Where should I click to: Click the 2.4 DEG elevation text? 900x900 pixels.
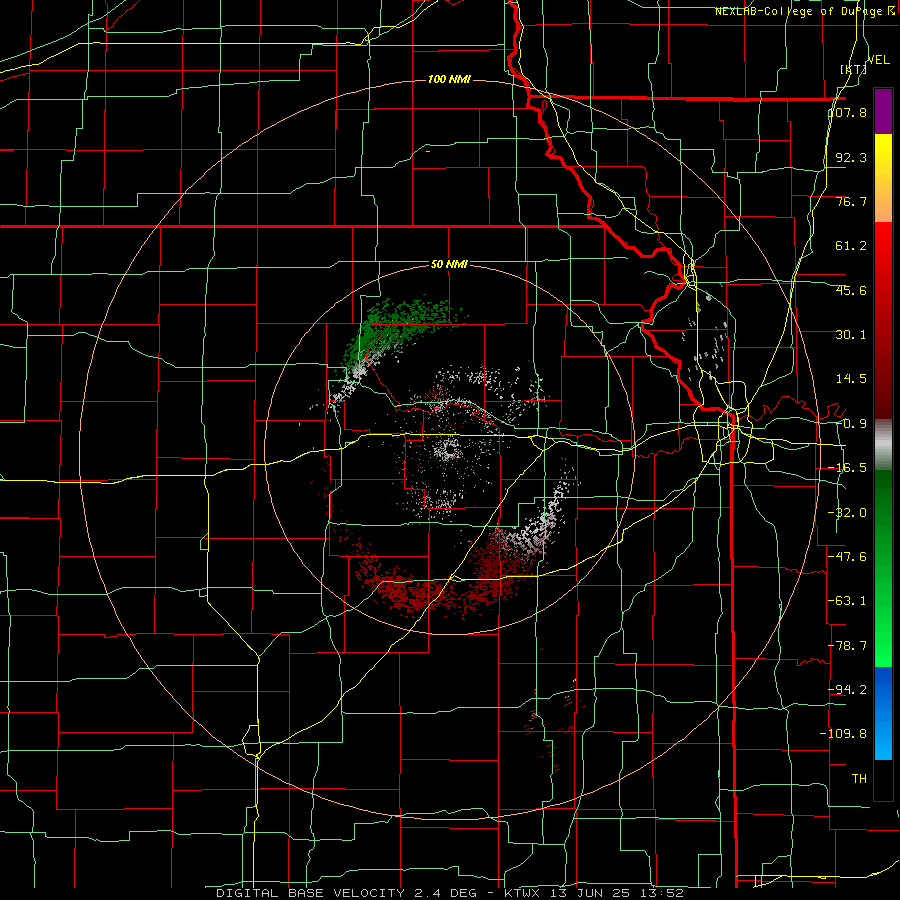coord(443,893)
